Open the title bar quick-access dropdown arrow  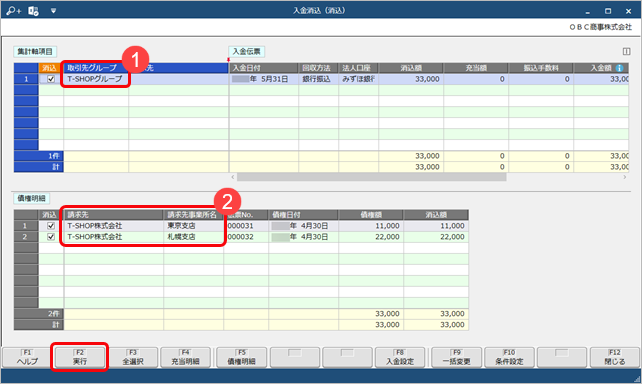[53, 11]
